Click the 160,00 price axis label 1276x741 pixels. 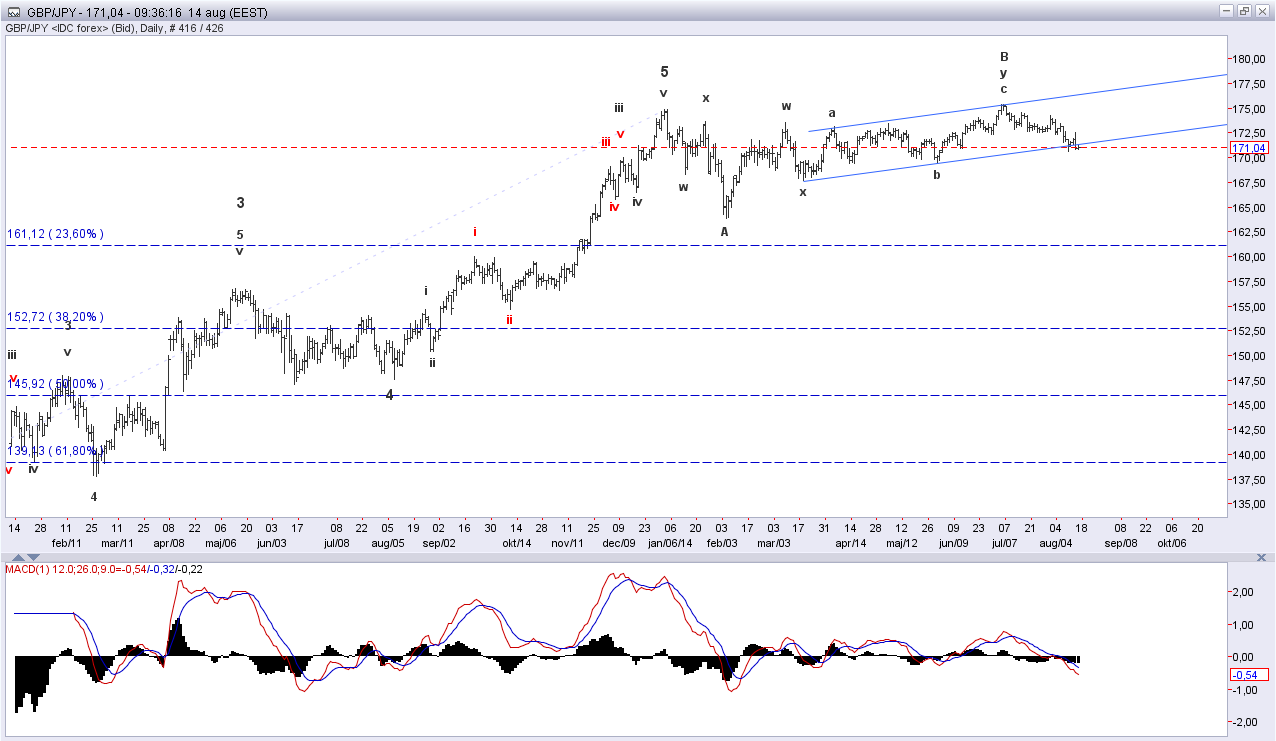[1250, 257]
